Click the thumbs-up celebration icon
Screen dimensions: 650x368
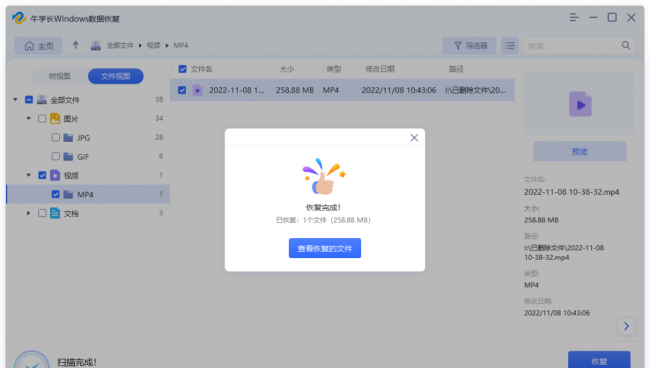click(324, 177)
